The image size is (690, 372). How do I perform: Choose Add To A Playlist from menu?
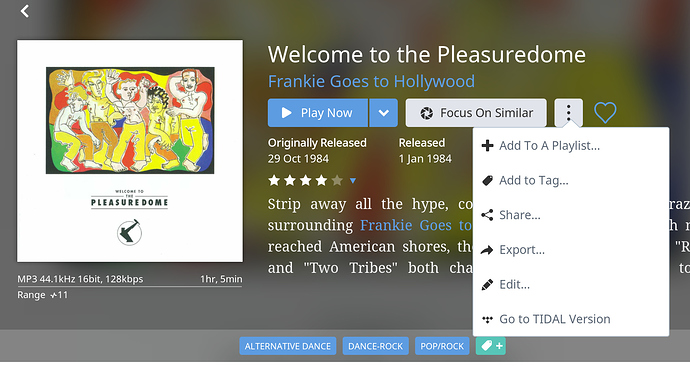[x=571, y=146]
